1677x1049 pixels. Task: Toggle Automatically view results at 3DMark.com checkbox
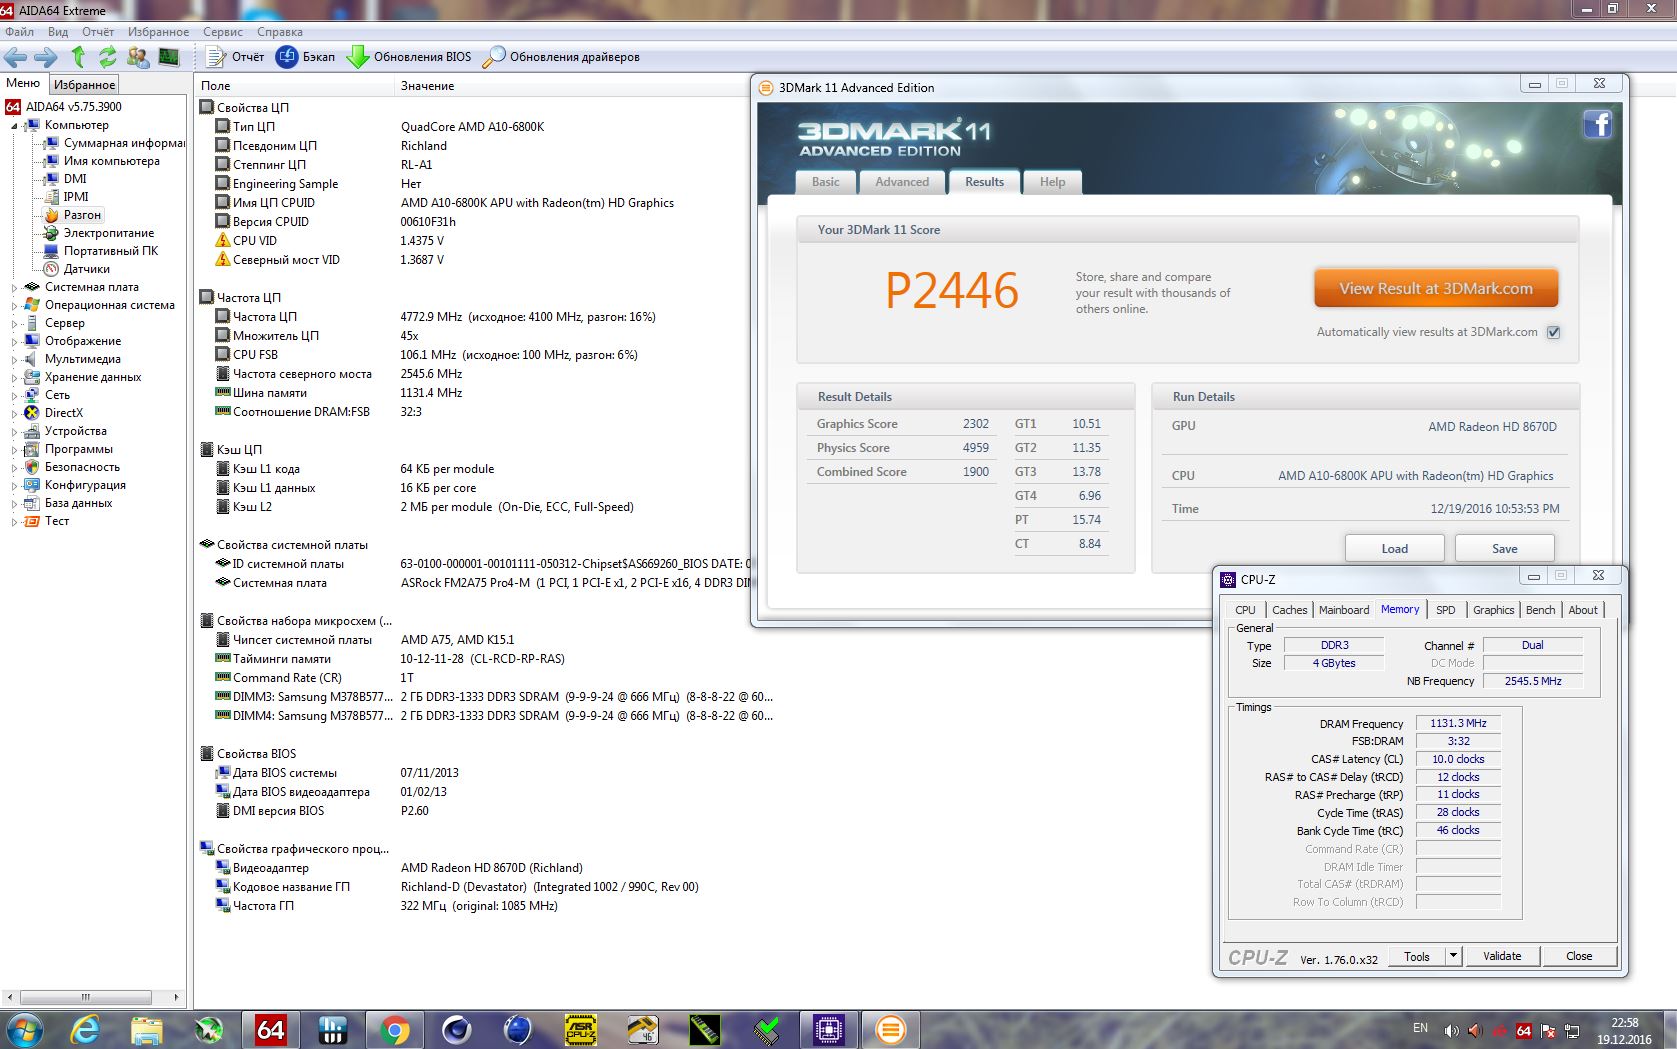[1553, 332]
